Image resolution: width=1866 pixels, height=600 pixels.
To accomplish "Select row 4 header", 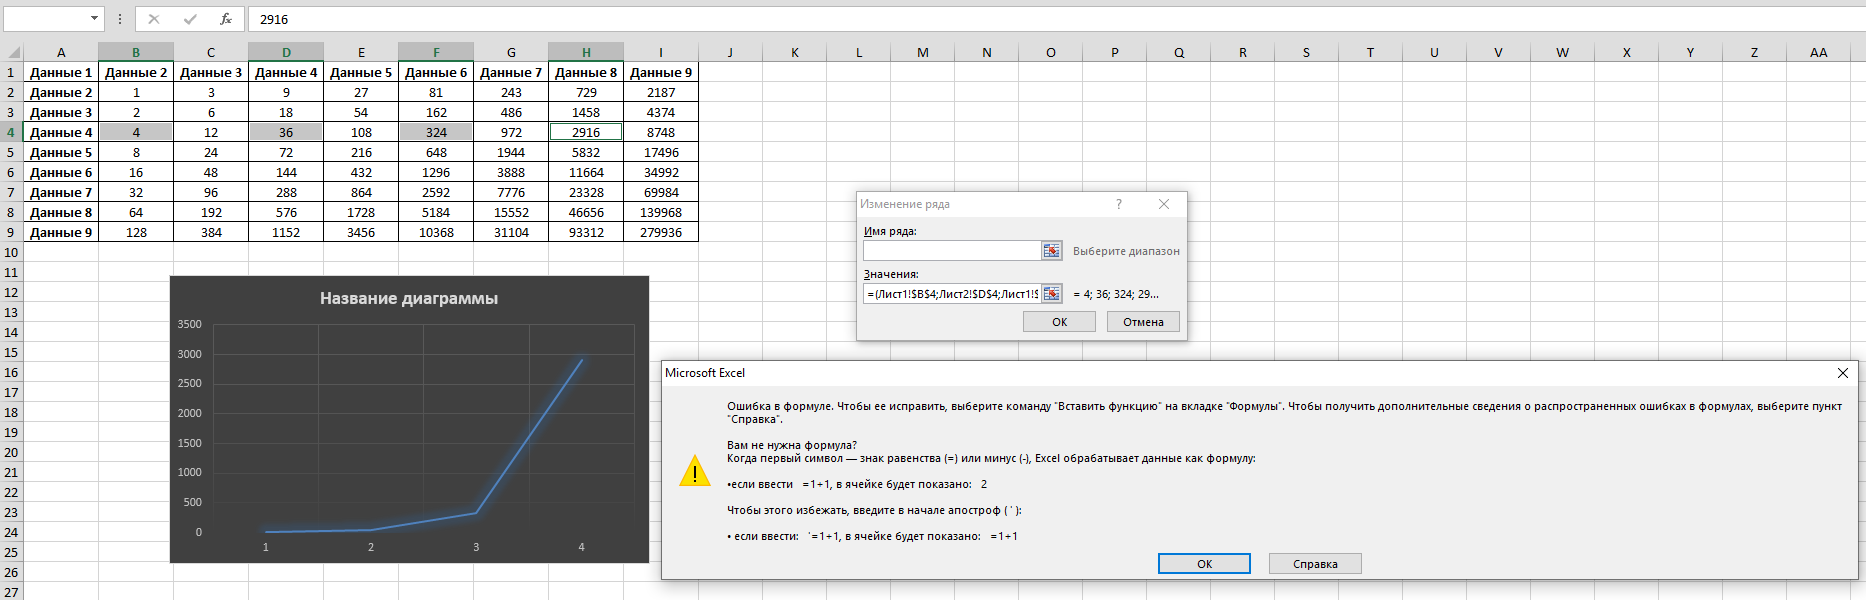I will coord(11,132).
